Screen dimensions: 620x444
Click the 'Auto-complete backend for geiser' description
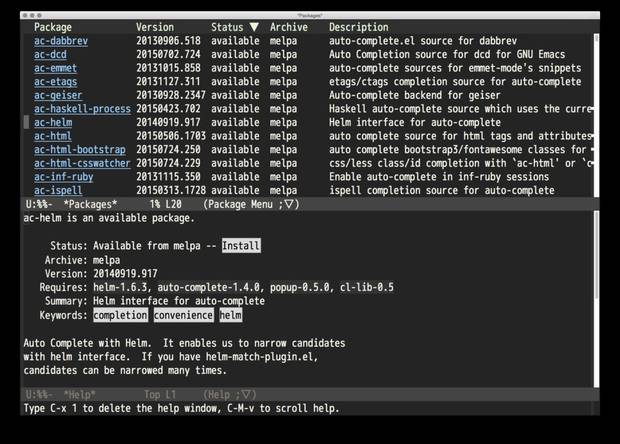tap(415, 95)
